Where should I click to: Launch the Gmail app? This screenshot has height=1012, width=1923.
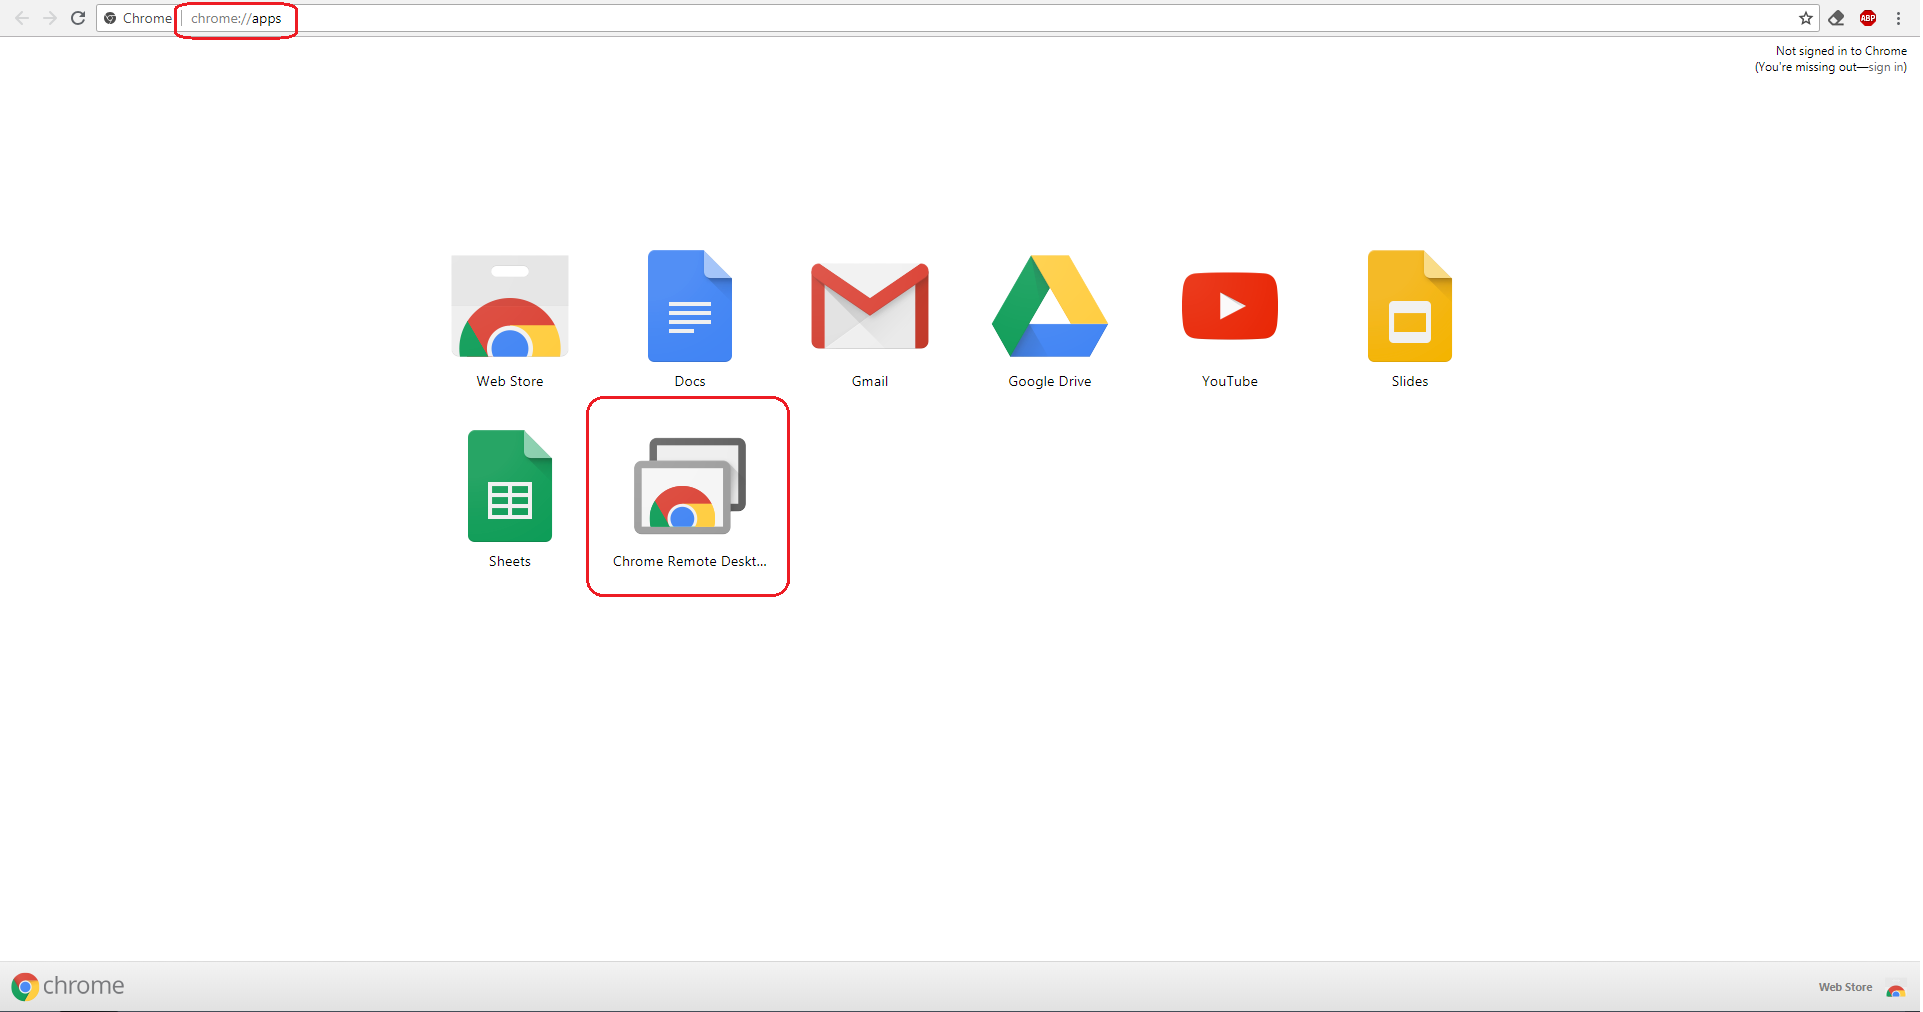coord(868,306)
